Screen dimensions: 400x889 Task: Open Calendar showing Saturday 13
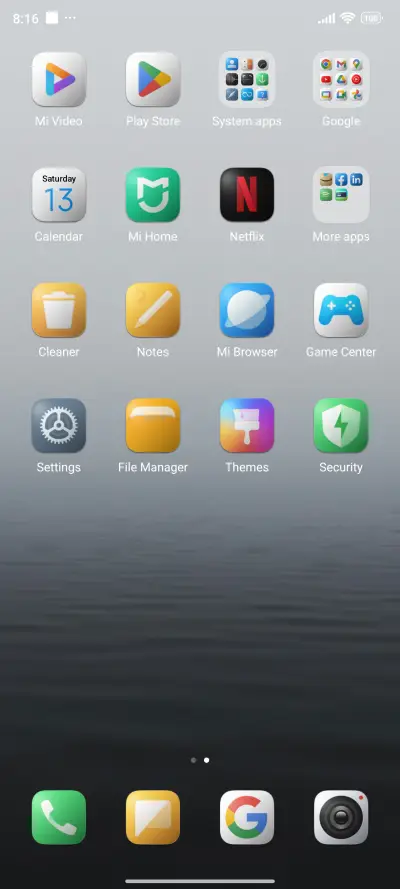click(59, 194)
